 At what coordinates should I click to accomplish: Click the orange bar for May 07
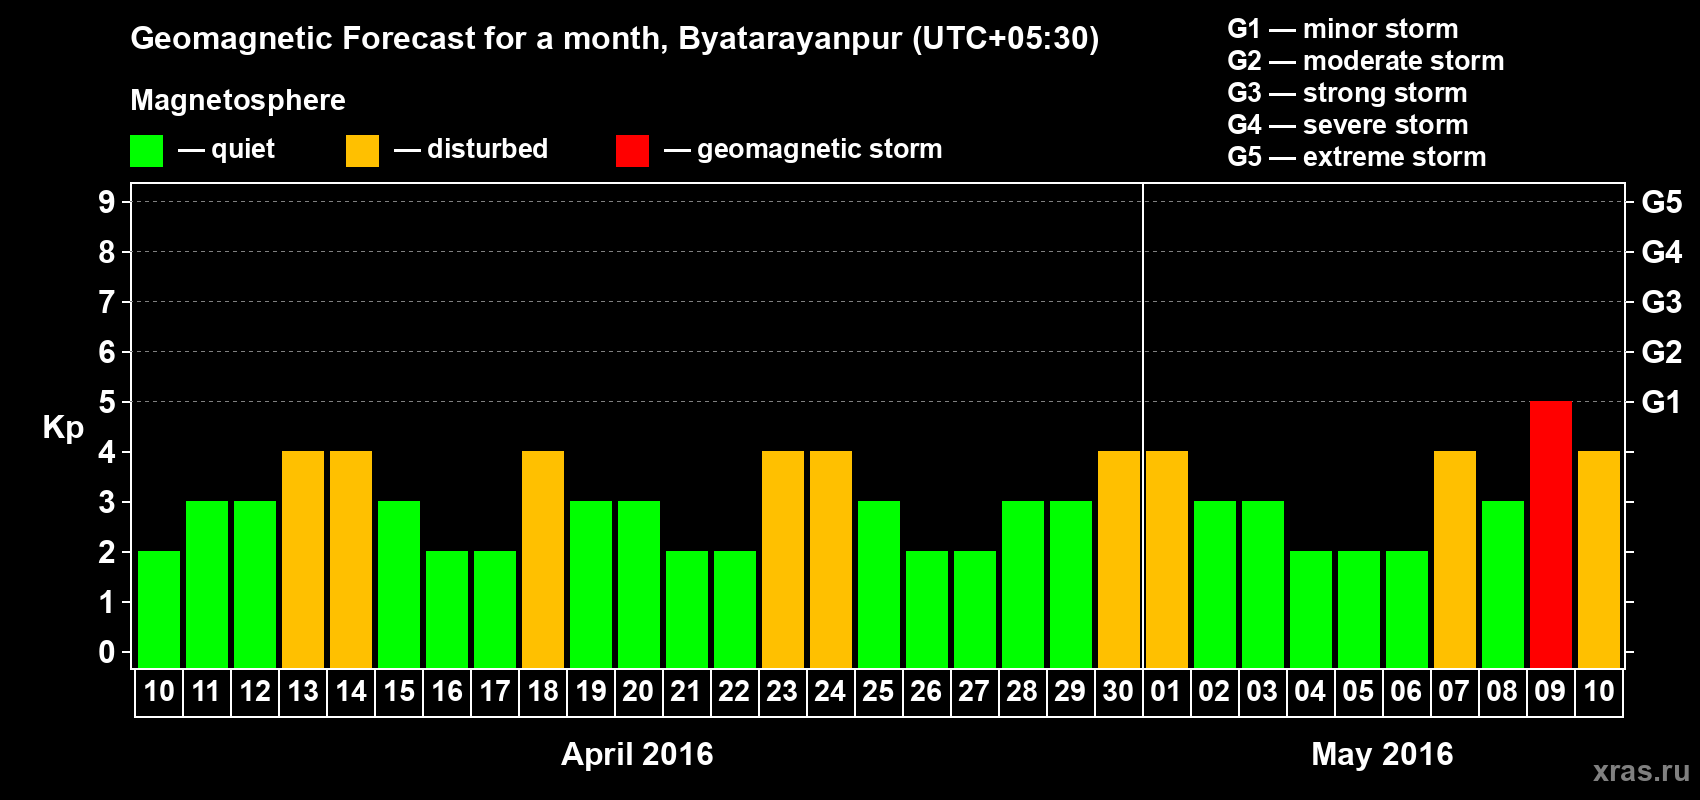click(1455, 559)
